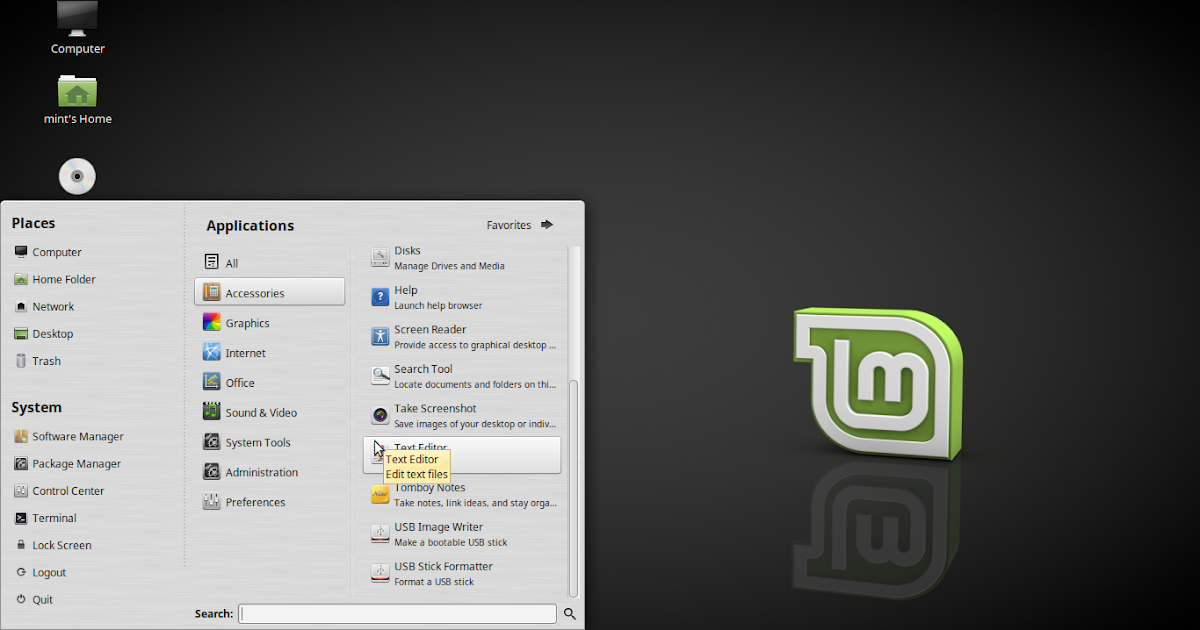Click the Administration category icon
The height and width of the screenshot is (630, 1200).
[x=211, y=472]
